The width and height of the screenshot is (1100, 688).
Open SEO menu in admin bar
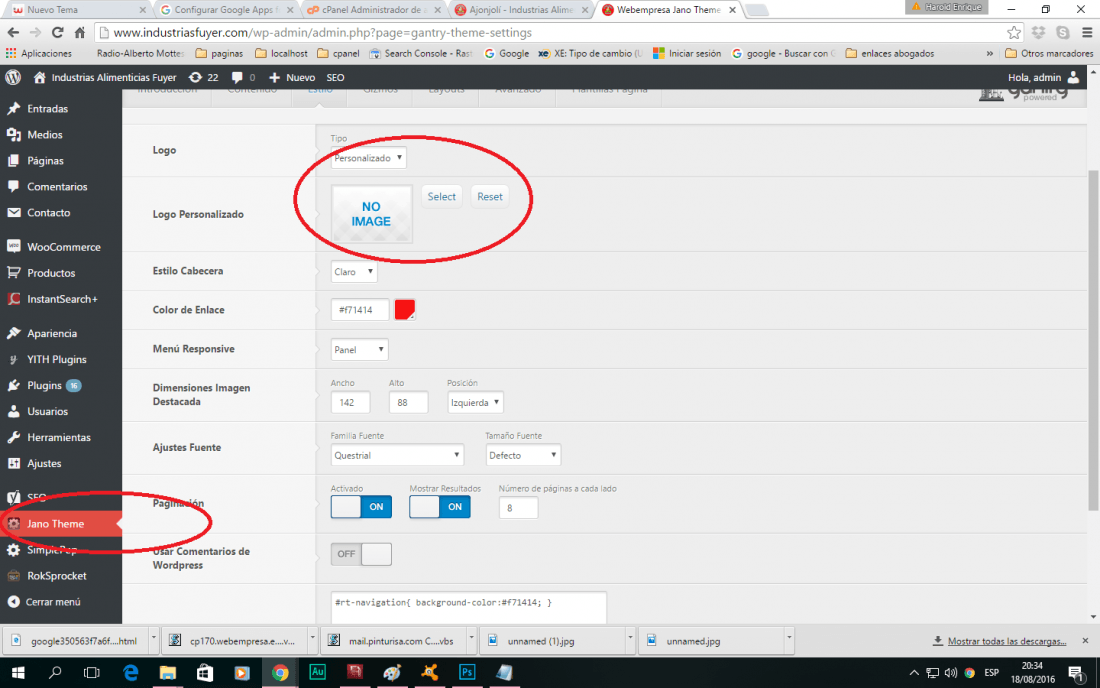point(335,77)
